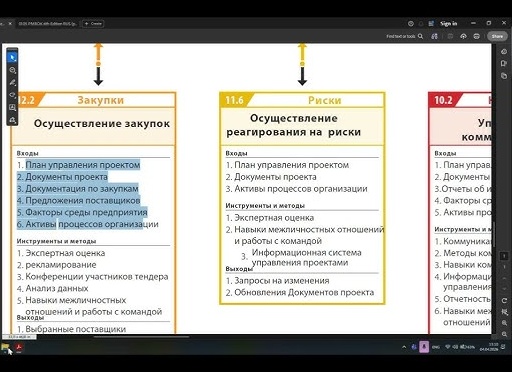Image resolution: width=512 pixels, height=372 pixels.
Task: Zoom out using bottom right magnifier
Action: point(504,334)
